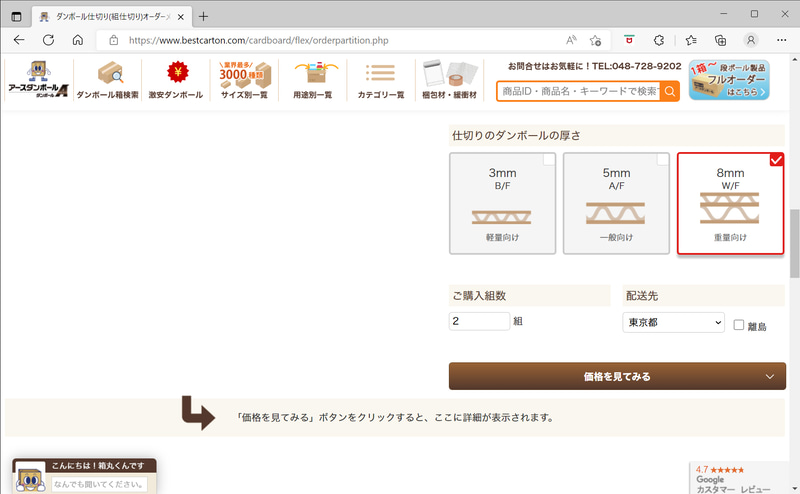
Task: Open browser settings ellipsis menu
Action: pos(781,40)
